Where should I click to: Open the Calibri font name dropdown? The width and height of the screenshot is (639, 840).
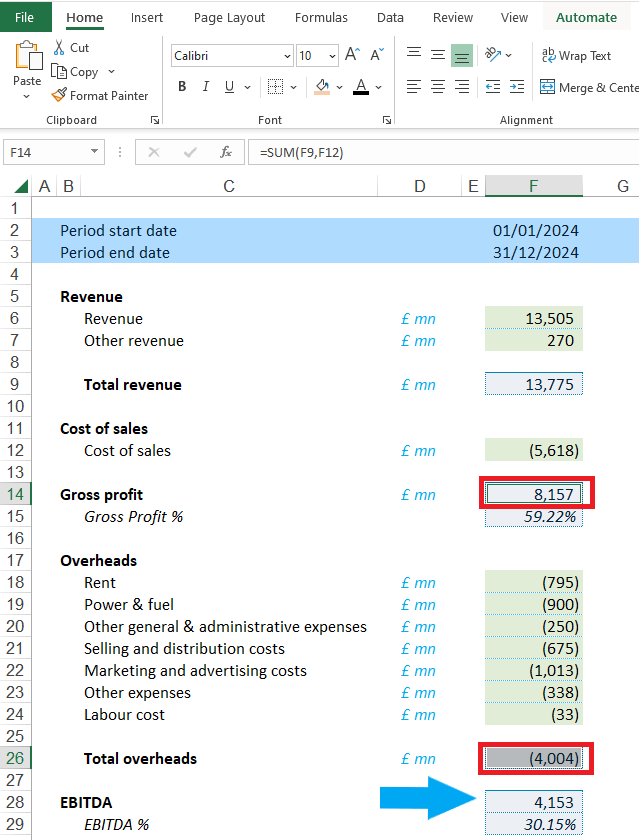[x=288, y=57]
